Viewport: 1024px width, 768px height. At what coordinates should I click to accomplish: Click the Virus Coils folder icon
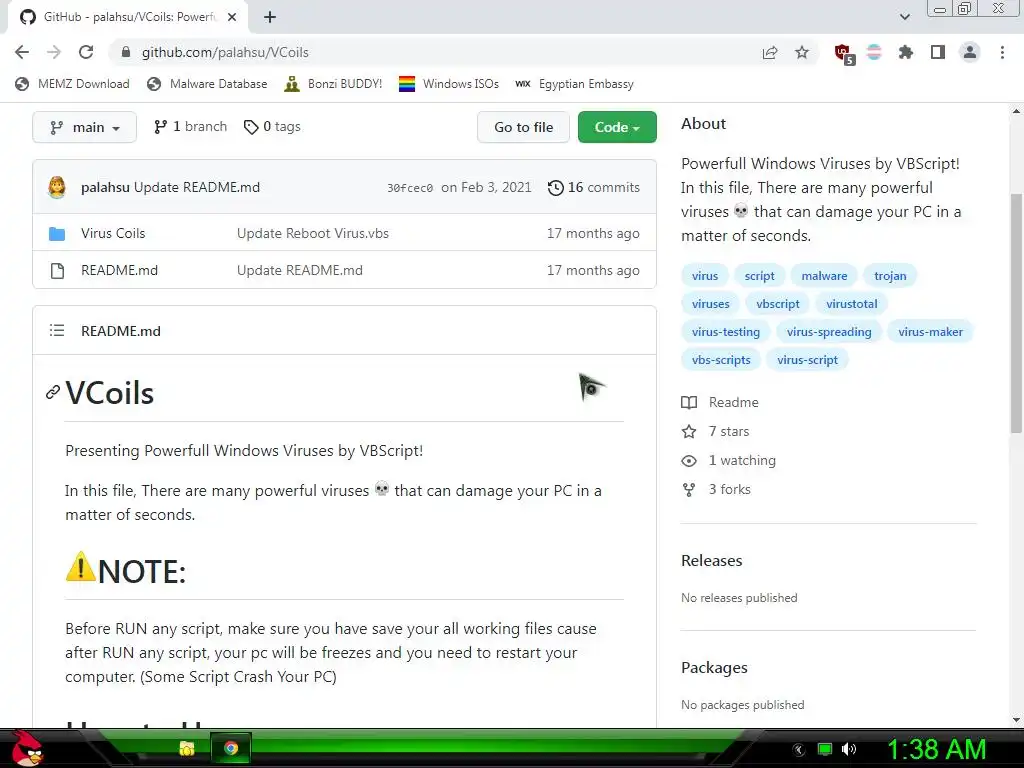coord(57,233)
